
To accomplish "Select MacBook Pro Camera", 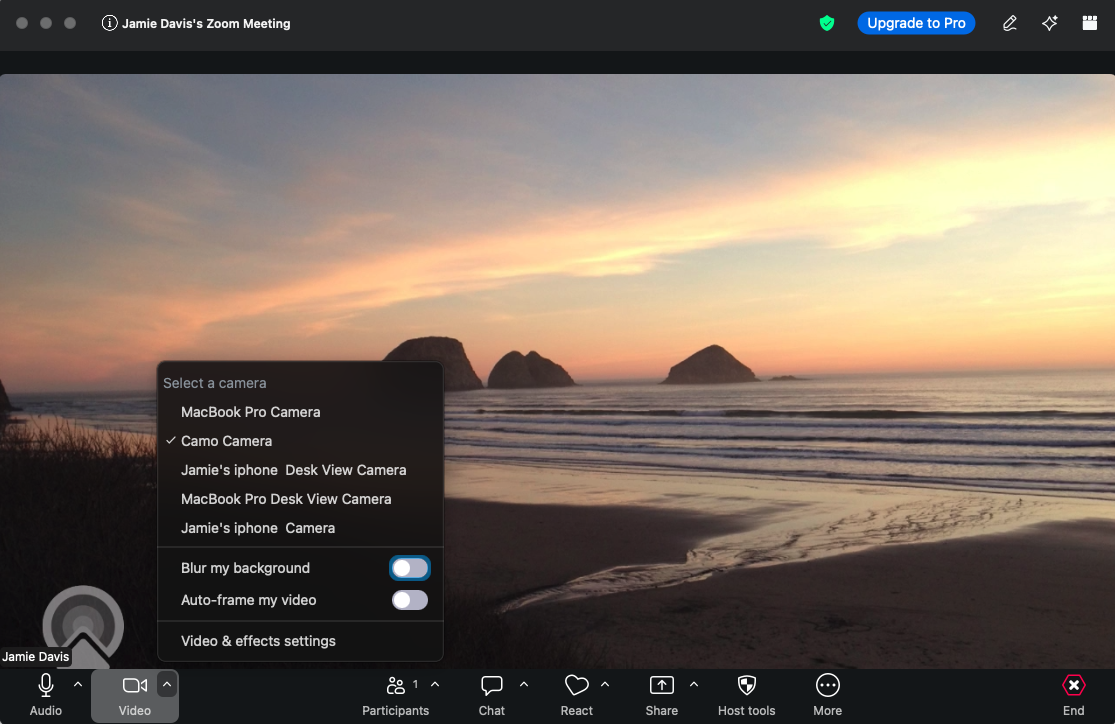I will [x=300, y=412].
